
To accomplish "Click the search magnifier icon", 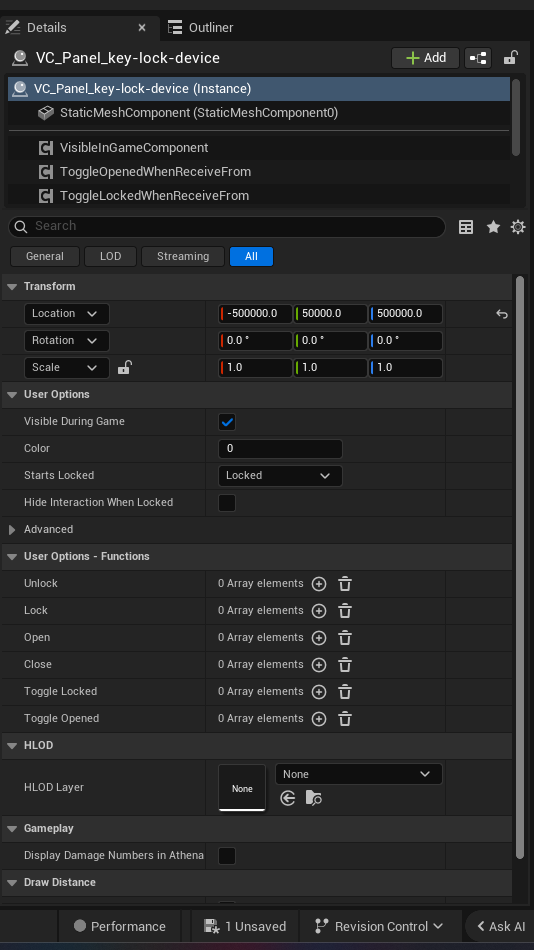I will pyautogui.click(x=21, y=227).
